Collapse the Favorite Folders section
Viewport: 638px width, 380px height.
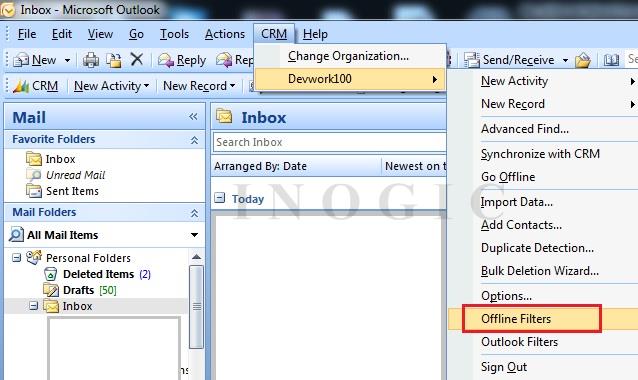pyautogui.click(x=194, y=140)
